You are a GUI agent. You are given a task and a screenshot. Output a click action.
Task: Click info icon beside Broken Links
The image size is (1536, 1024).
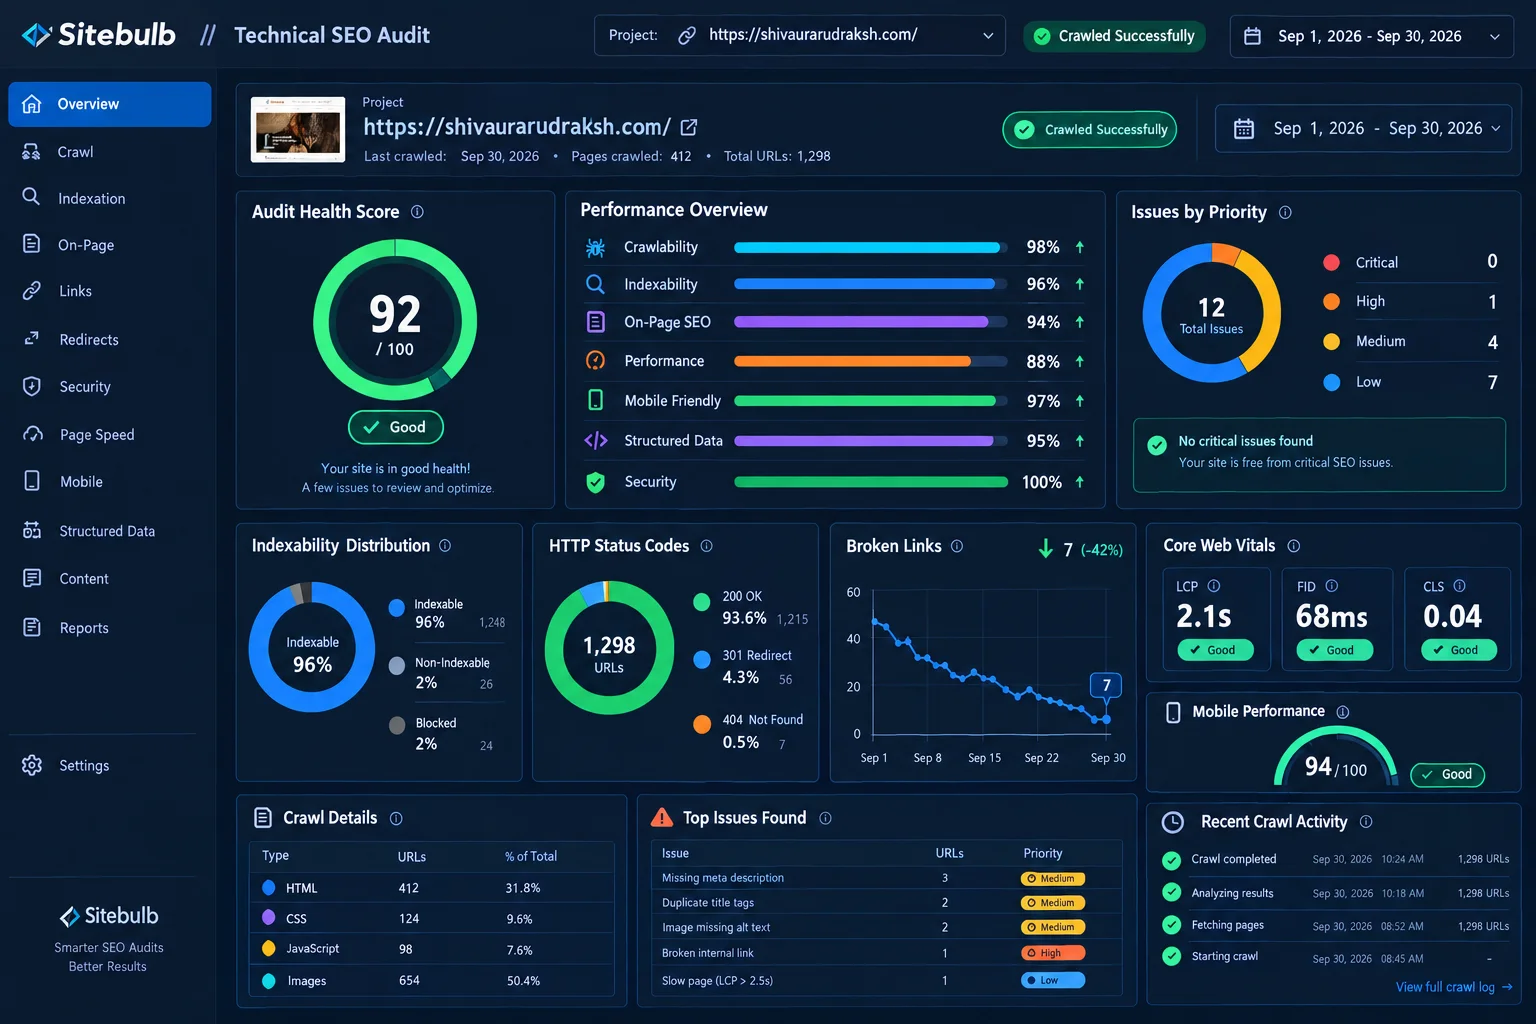pyautogui.click(x=957, y=546)
